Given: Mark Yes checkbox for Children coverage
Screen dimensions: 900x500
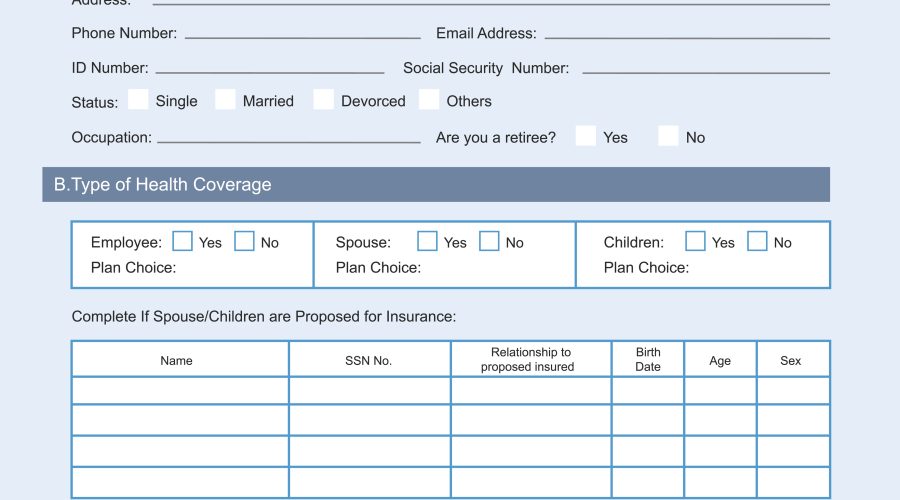Looking at the screenshot, I should click(695, 241).
